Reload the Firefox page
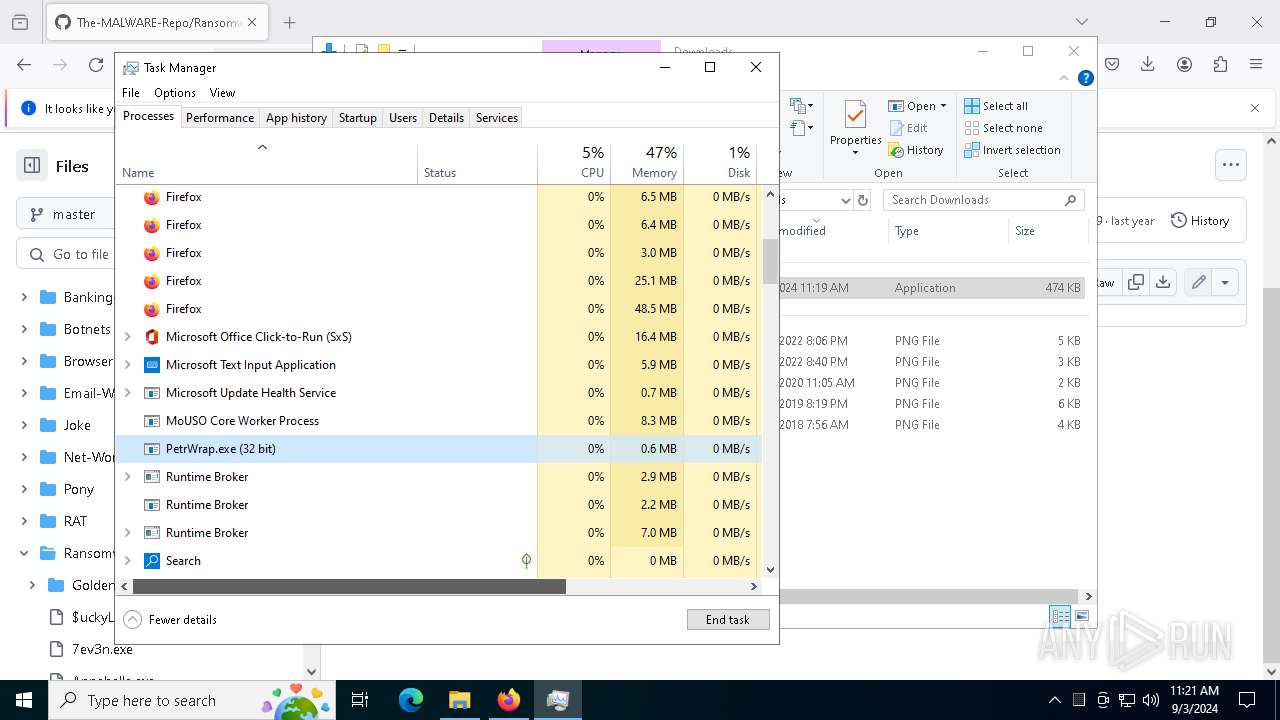The image size is (1280, 720). point(96,64)
